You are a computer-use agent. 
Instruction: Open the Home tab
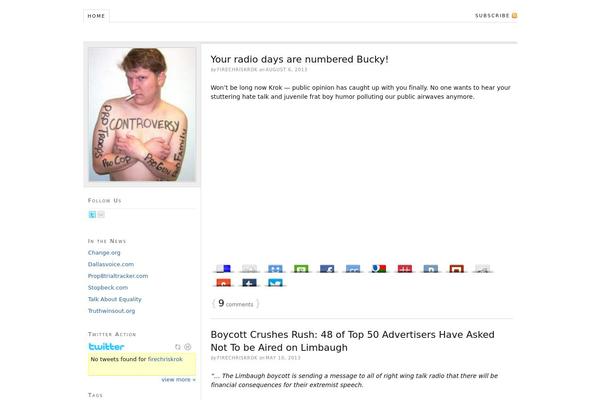[x=96, y=16]
